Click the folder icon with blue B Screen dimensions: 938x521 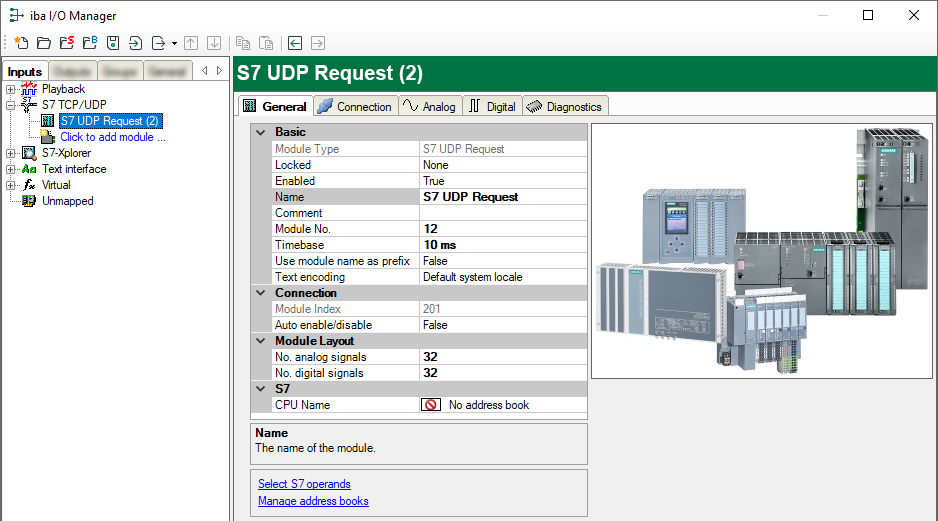[x=90, y=43]
